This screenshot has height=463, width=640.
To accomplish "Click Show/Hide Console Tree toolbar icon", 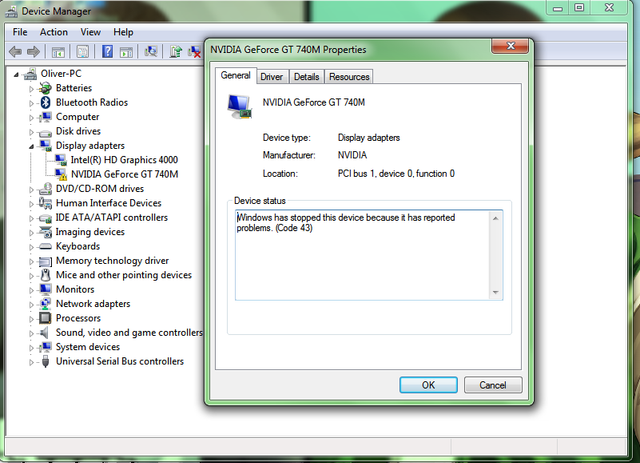I will click(x=58, y=52).
